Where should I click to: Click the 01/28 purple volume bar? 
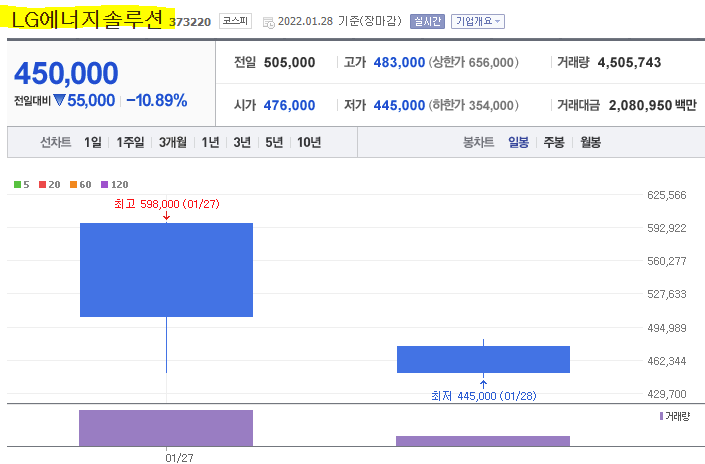(x=483, y=441)
